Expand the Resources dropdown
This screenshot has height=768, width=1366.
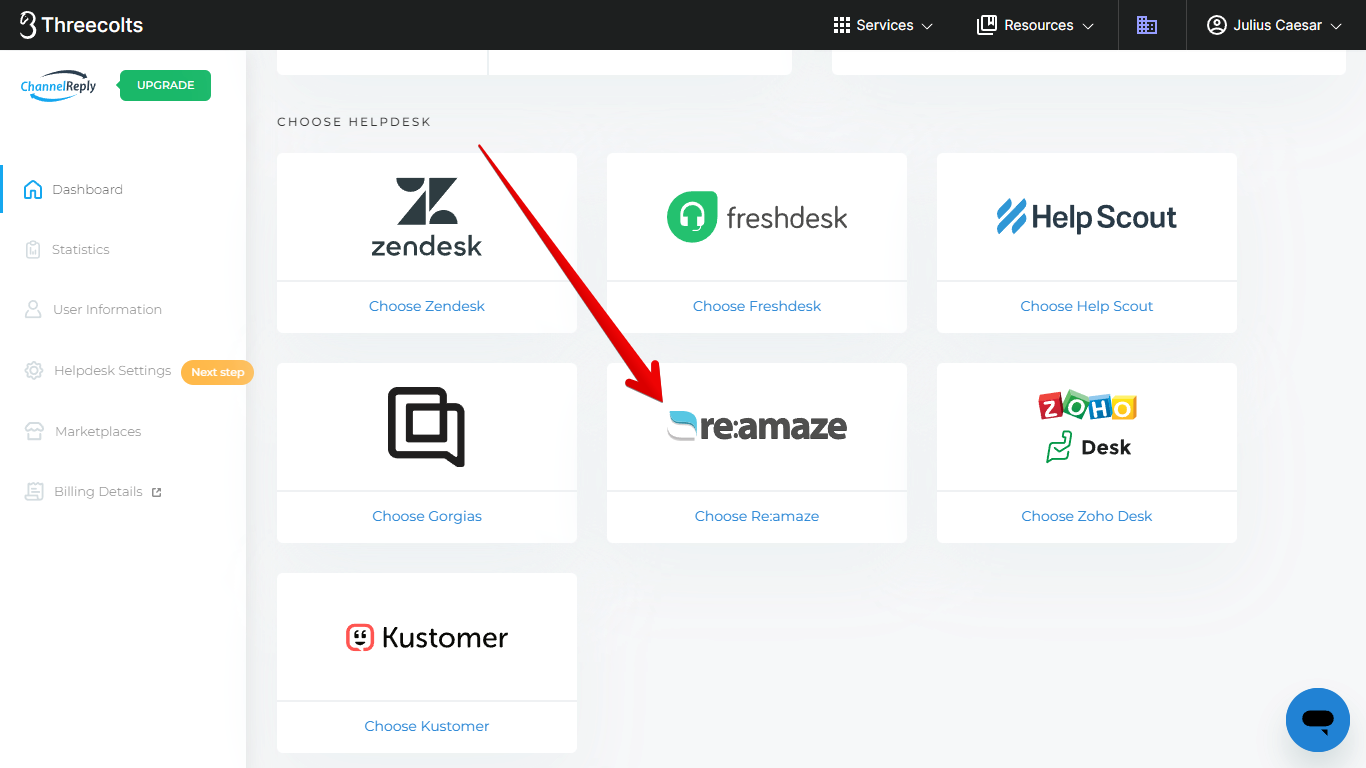tap(1035, 25)
